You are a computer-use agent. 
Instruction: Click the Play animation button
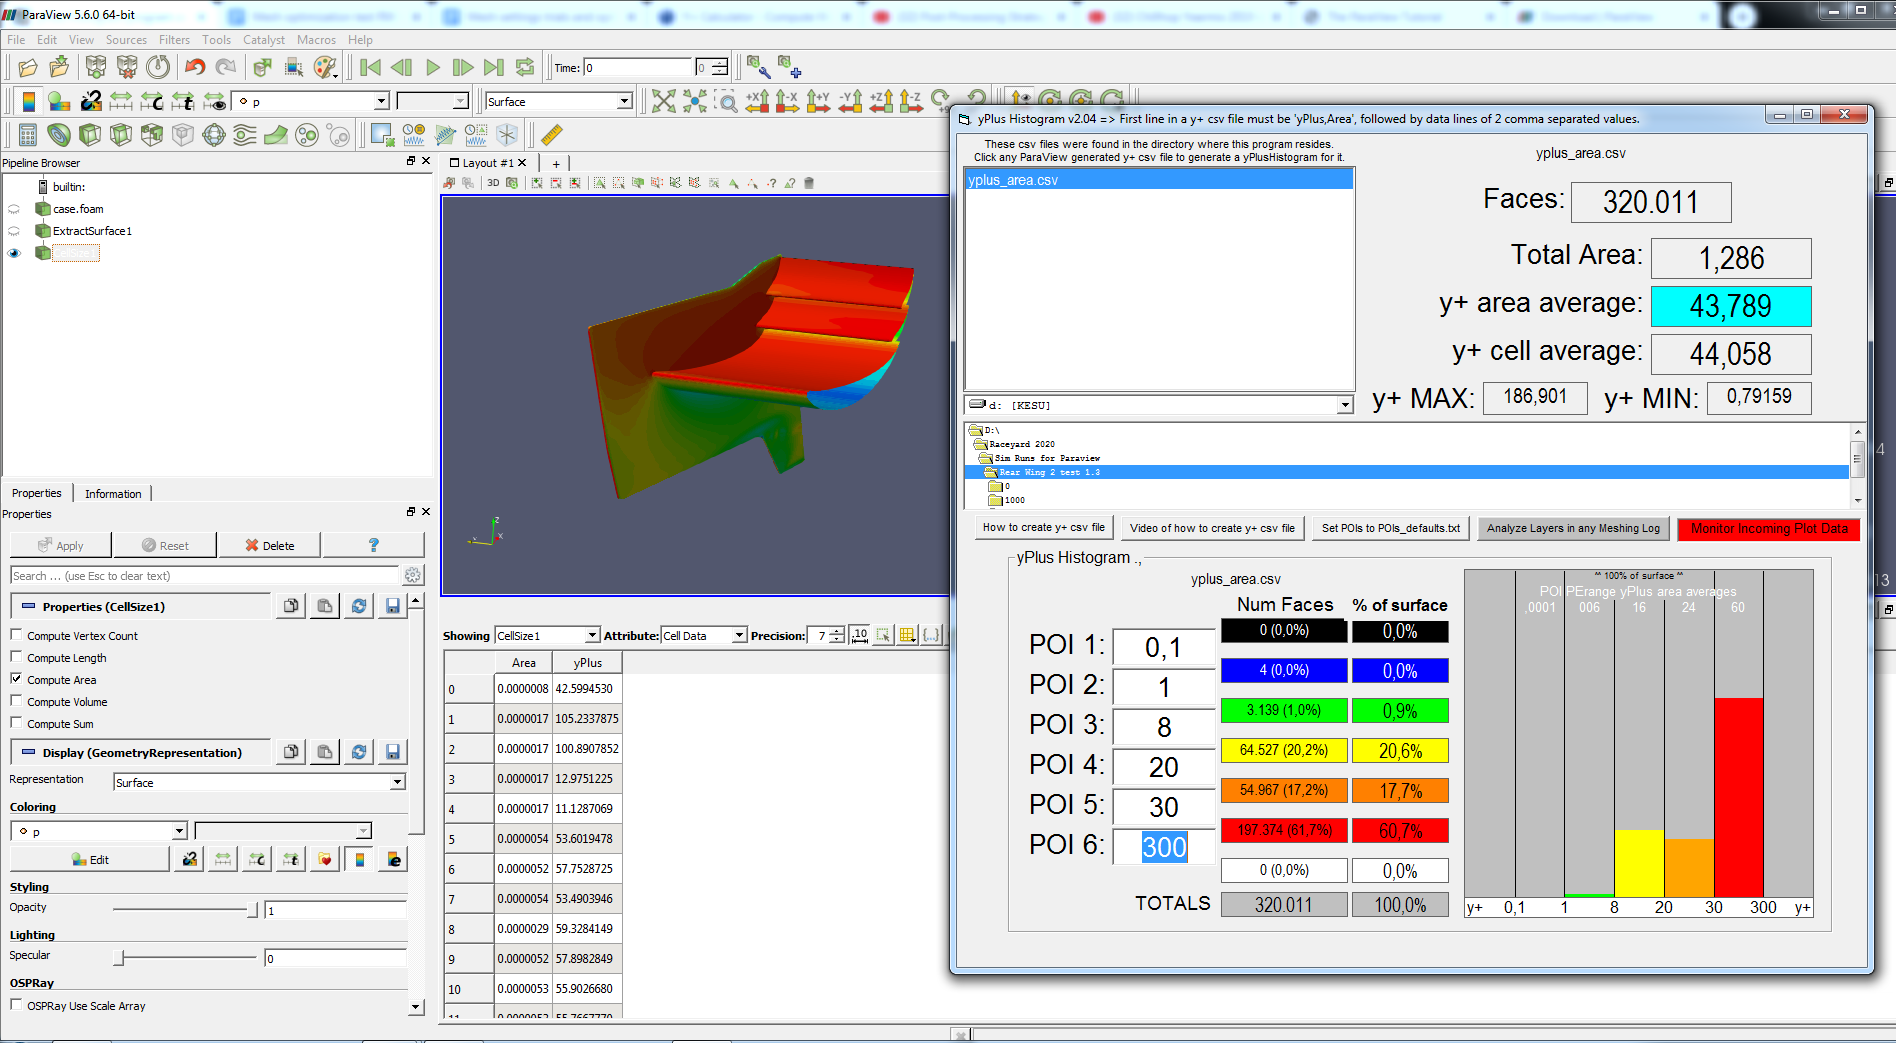tap(432, 68)
